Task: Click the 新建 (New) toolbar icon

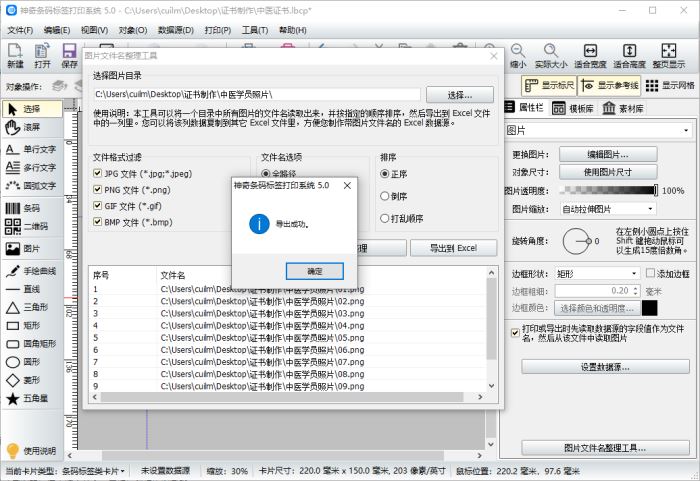Action: point(15,55)
